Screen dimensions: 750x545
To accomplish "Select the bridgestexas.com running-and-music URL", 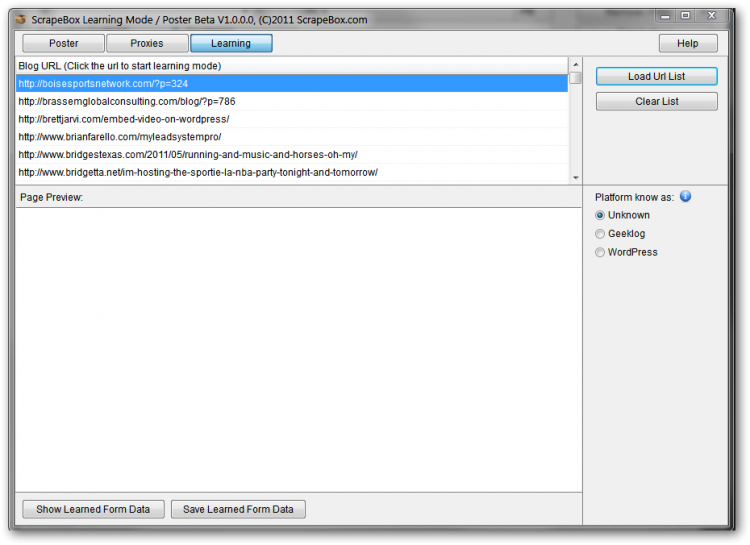I will click(x=292, y=155).
